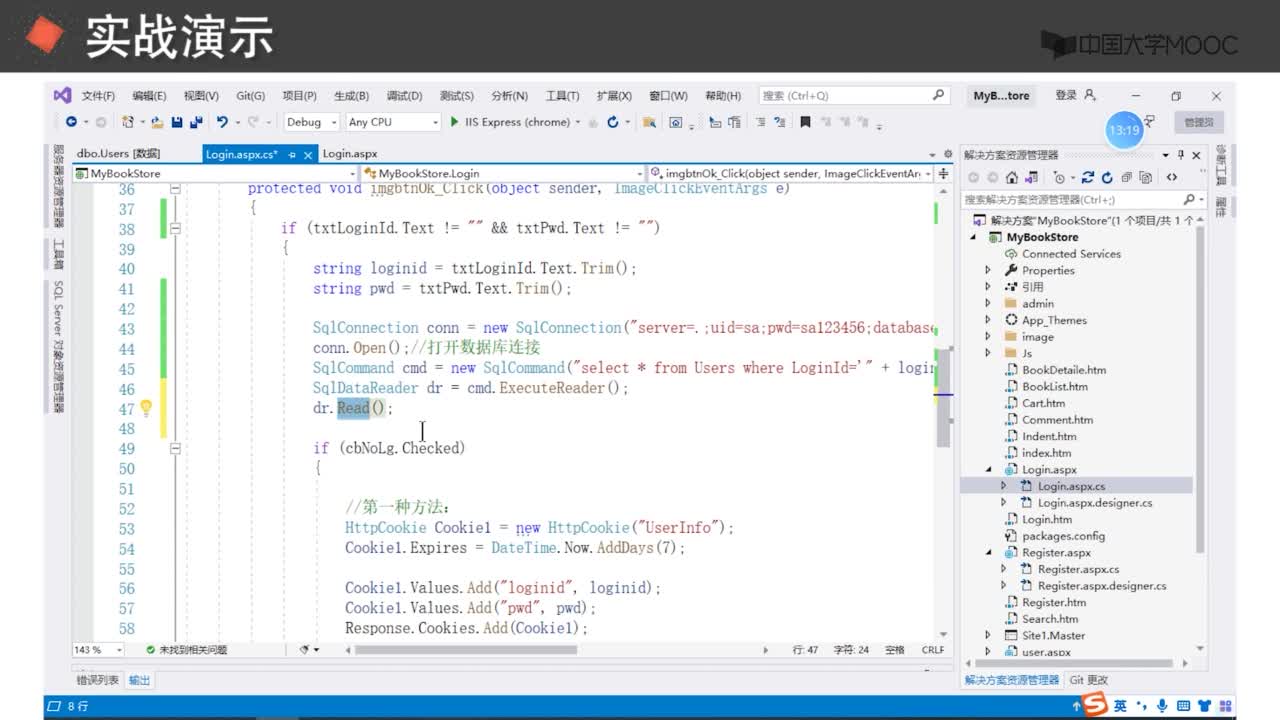Click the View Code icon in Solution Explorer
The width and height of the screenshot is (1280, 720).
pyautogui.click(x=1171, y=178)
